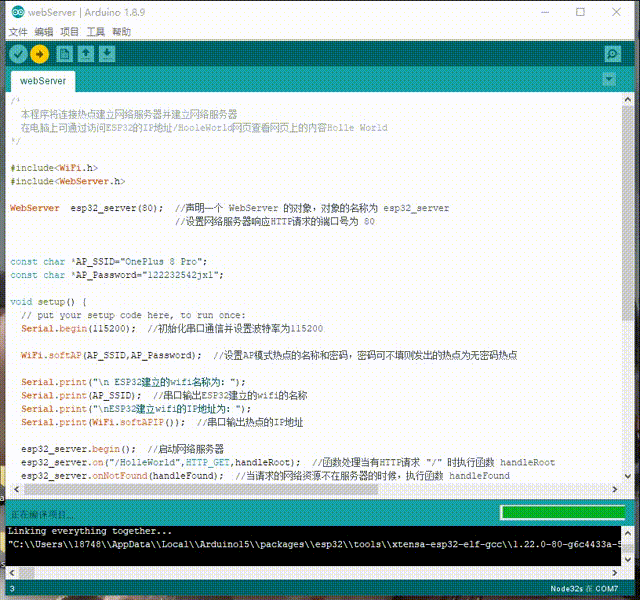
Task: Click editor horizontal scrollbar right arrow
Action: (615, 489)
